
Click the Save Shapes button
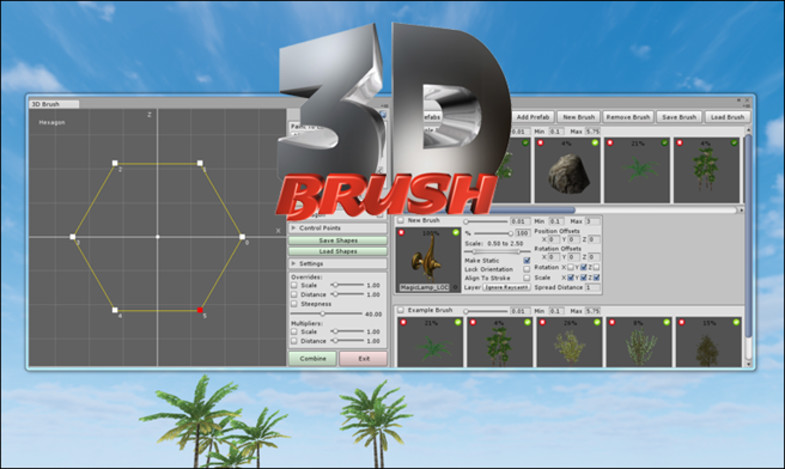[338, 241]
